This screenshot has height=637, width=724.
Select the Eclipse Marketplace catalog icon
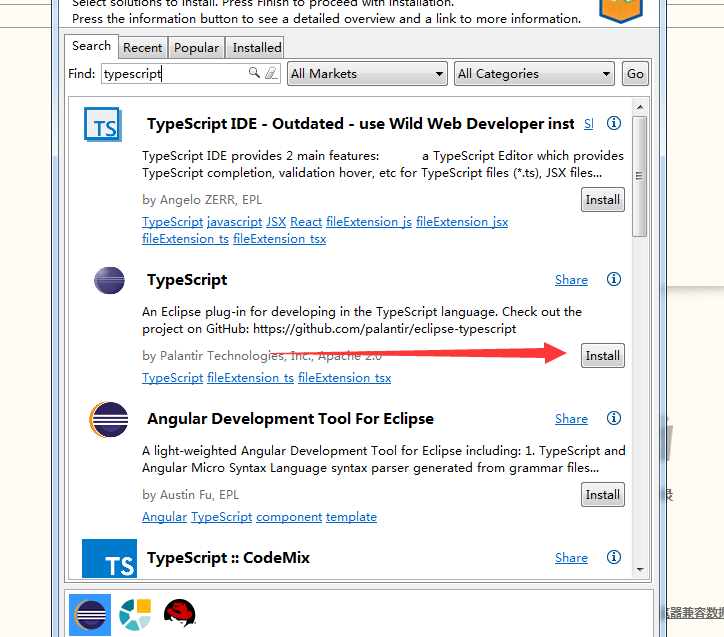[x=90, y=614]
